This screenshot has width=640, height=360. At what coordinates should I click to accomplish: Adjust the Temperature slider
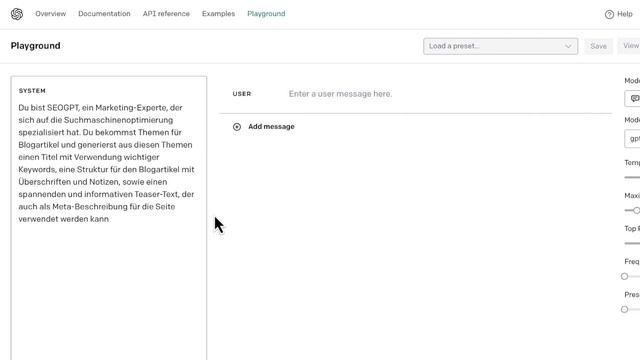click(632, 177)
